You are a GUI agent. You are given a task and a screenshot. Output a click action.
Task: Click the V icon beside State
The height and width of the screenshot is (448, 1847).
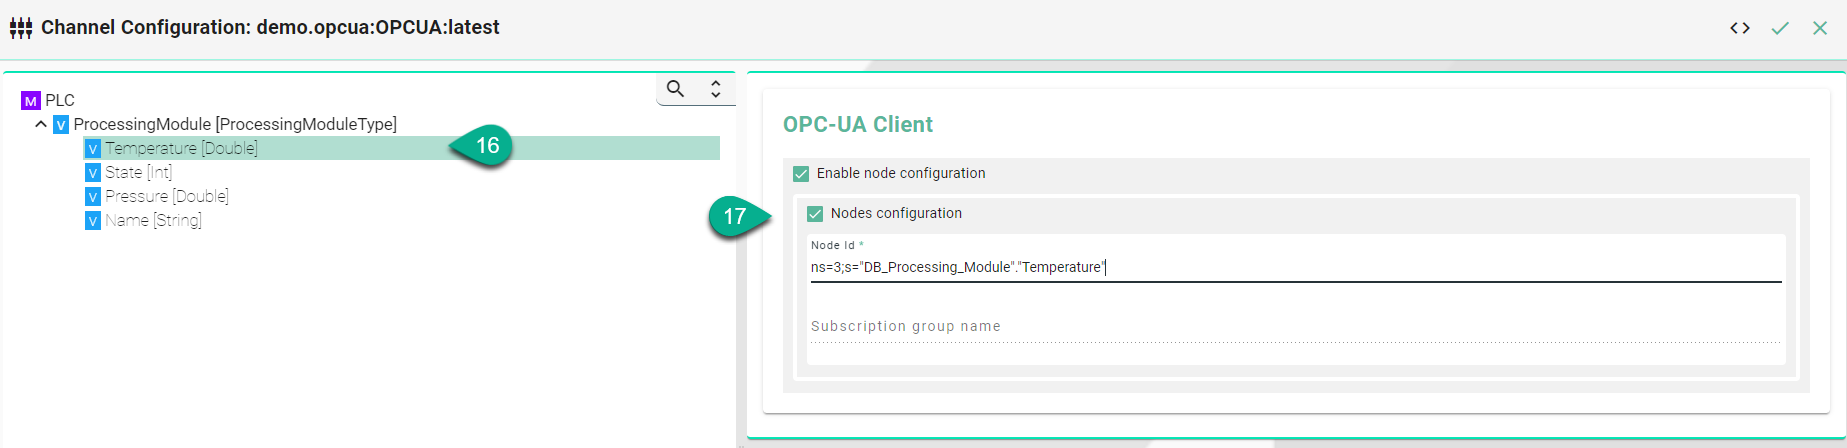(93, 172)
